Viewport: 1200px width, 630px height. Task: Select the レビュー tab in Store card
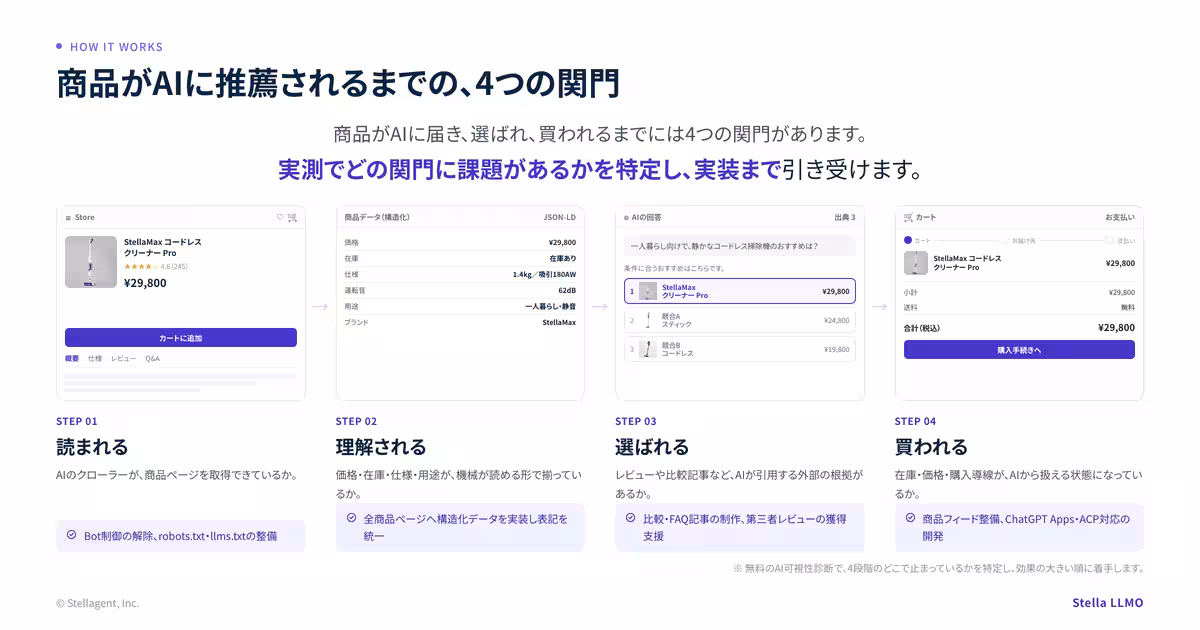(124, 358)
